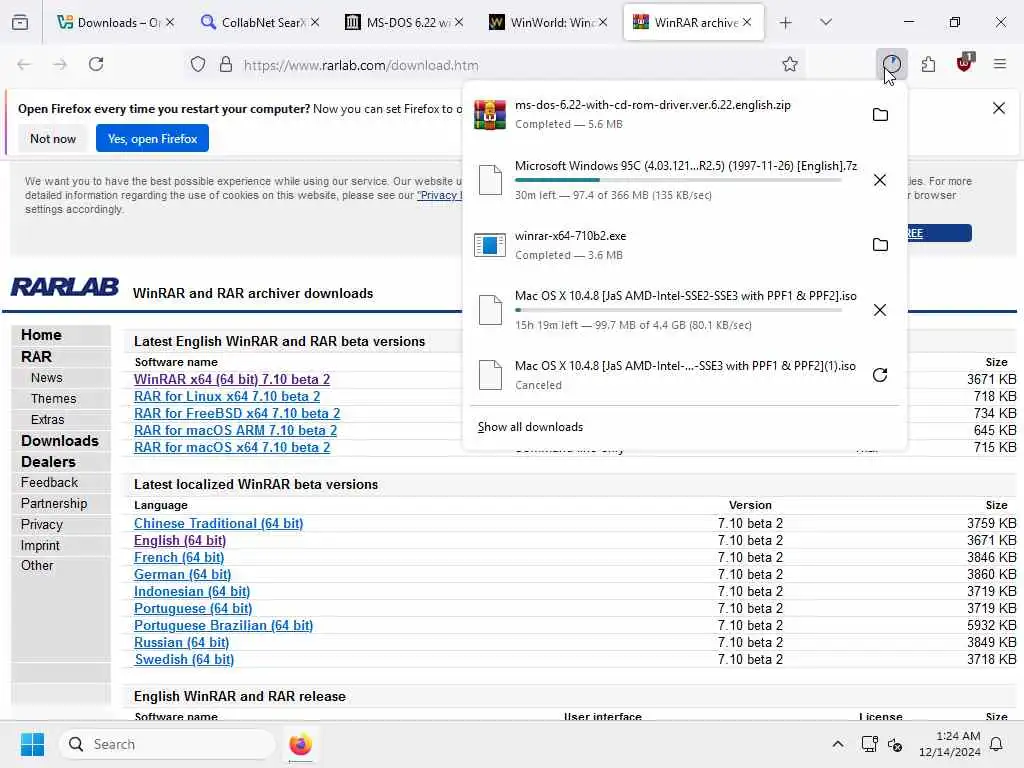Open Swedish (64 bit) download link
This screenshot has width=1024, height=768.
[184, 660]
